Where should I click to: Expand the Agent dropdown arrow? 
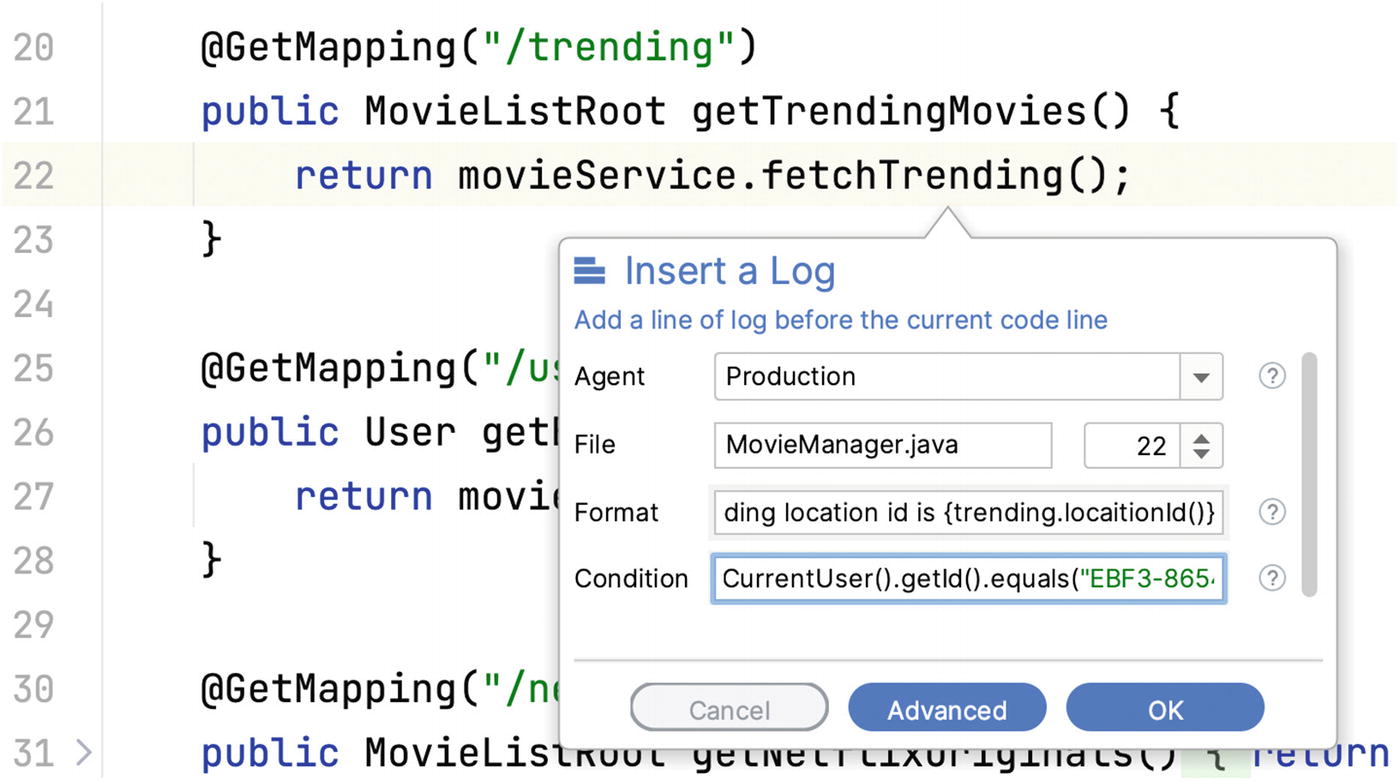coord(1201,377)
